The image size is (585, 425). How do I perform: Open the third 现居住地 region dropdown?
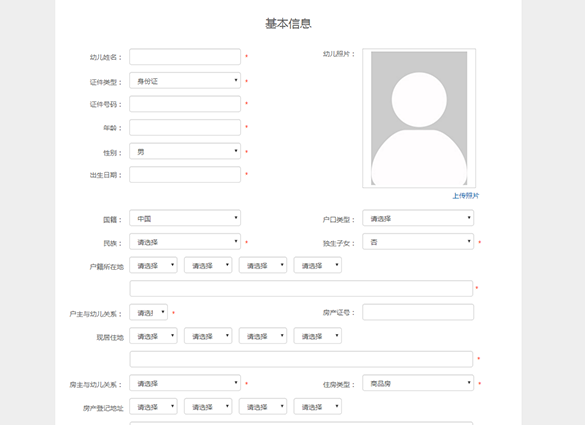tap(263, 336)
